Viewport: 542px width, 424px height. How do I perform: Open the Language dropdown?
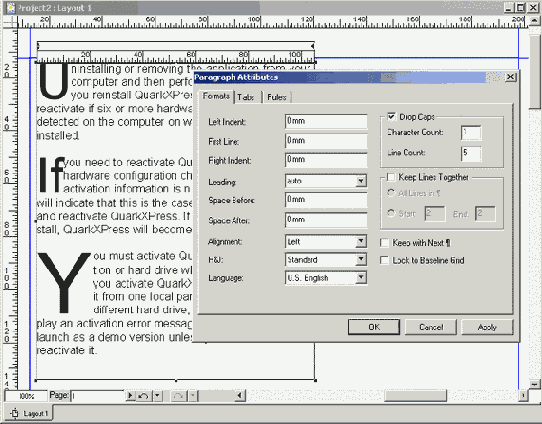click(x=361, y=277)
